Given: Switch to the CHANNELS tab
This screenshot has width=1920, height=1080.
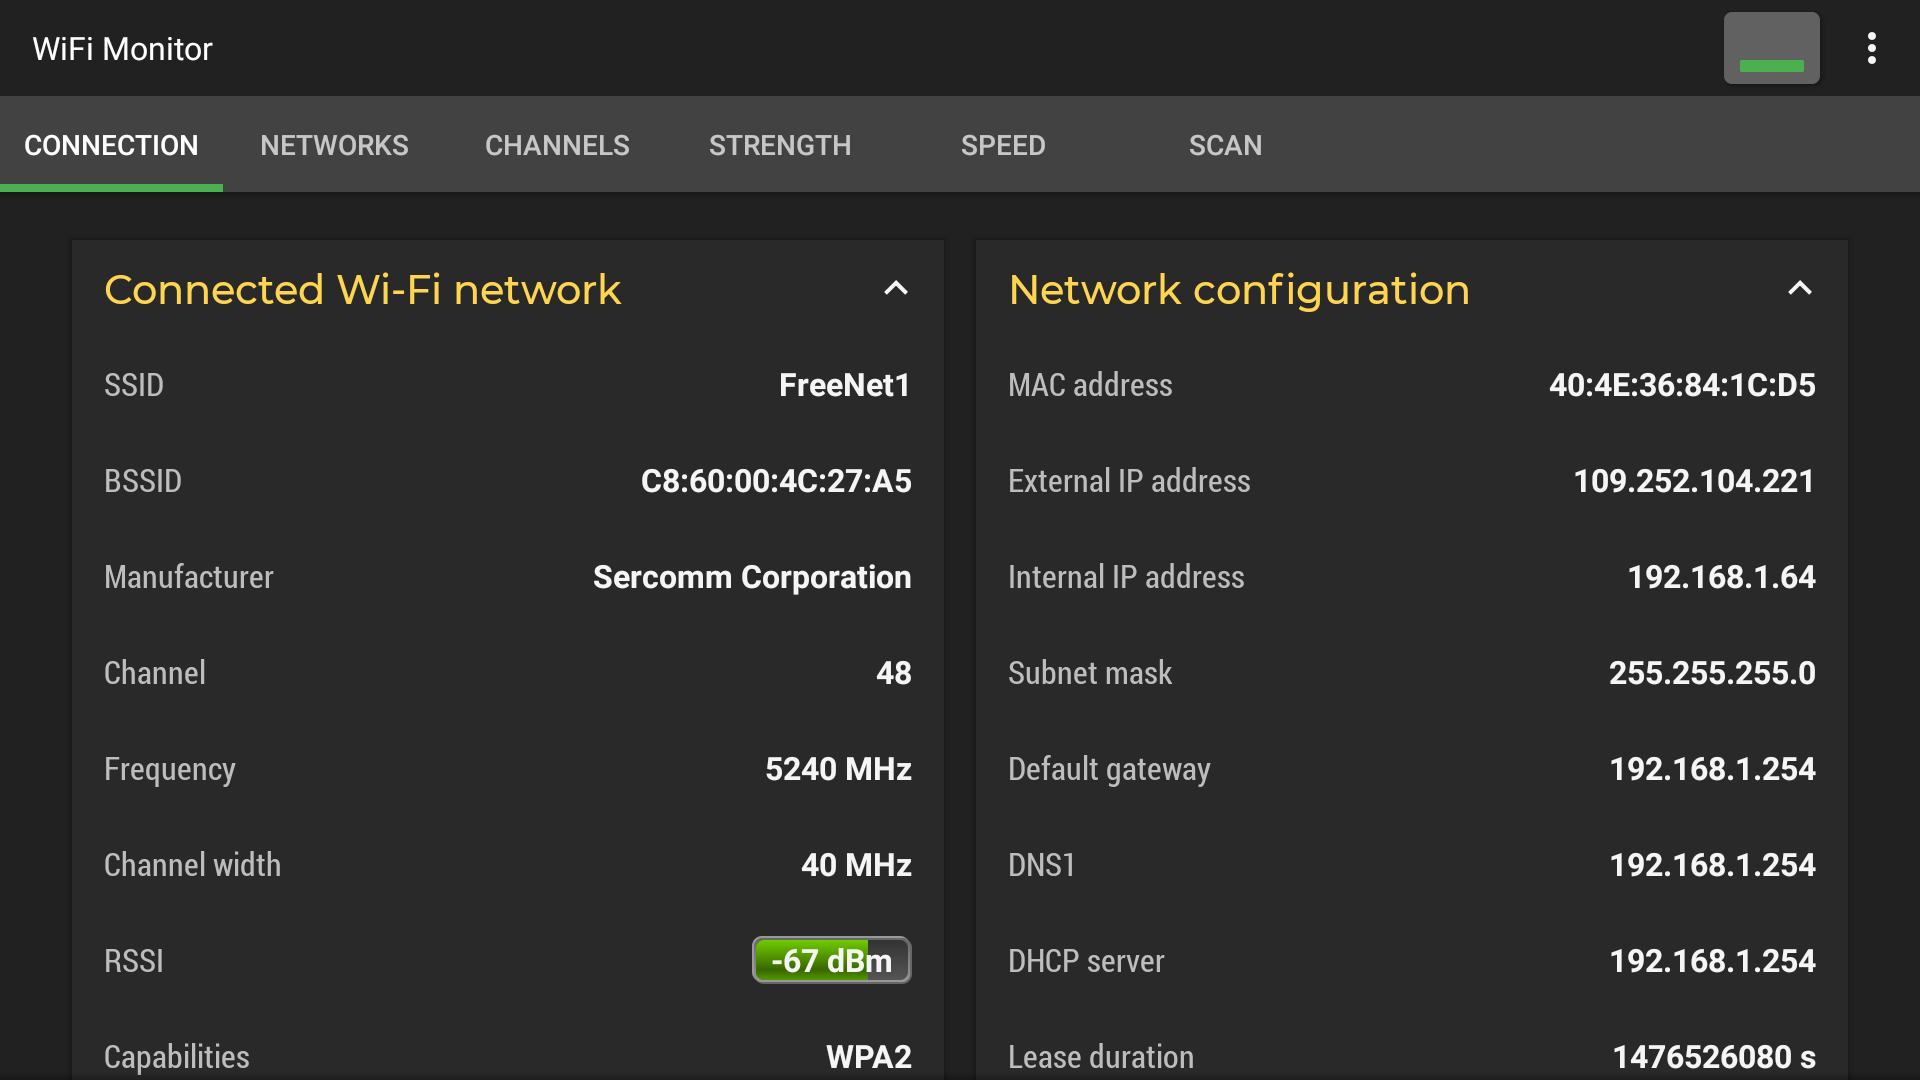Looking at the screenshot, I should pyautogui.click(x=557, y=145).
